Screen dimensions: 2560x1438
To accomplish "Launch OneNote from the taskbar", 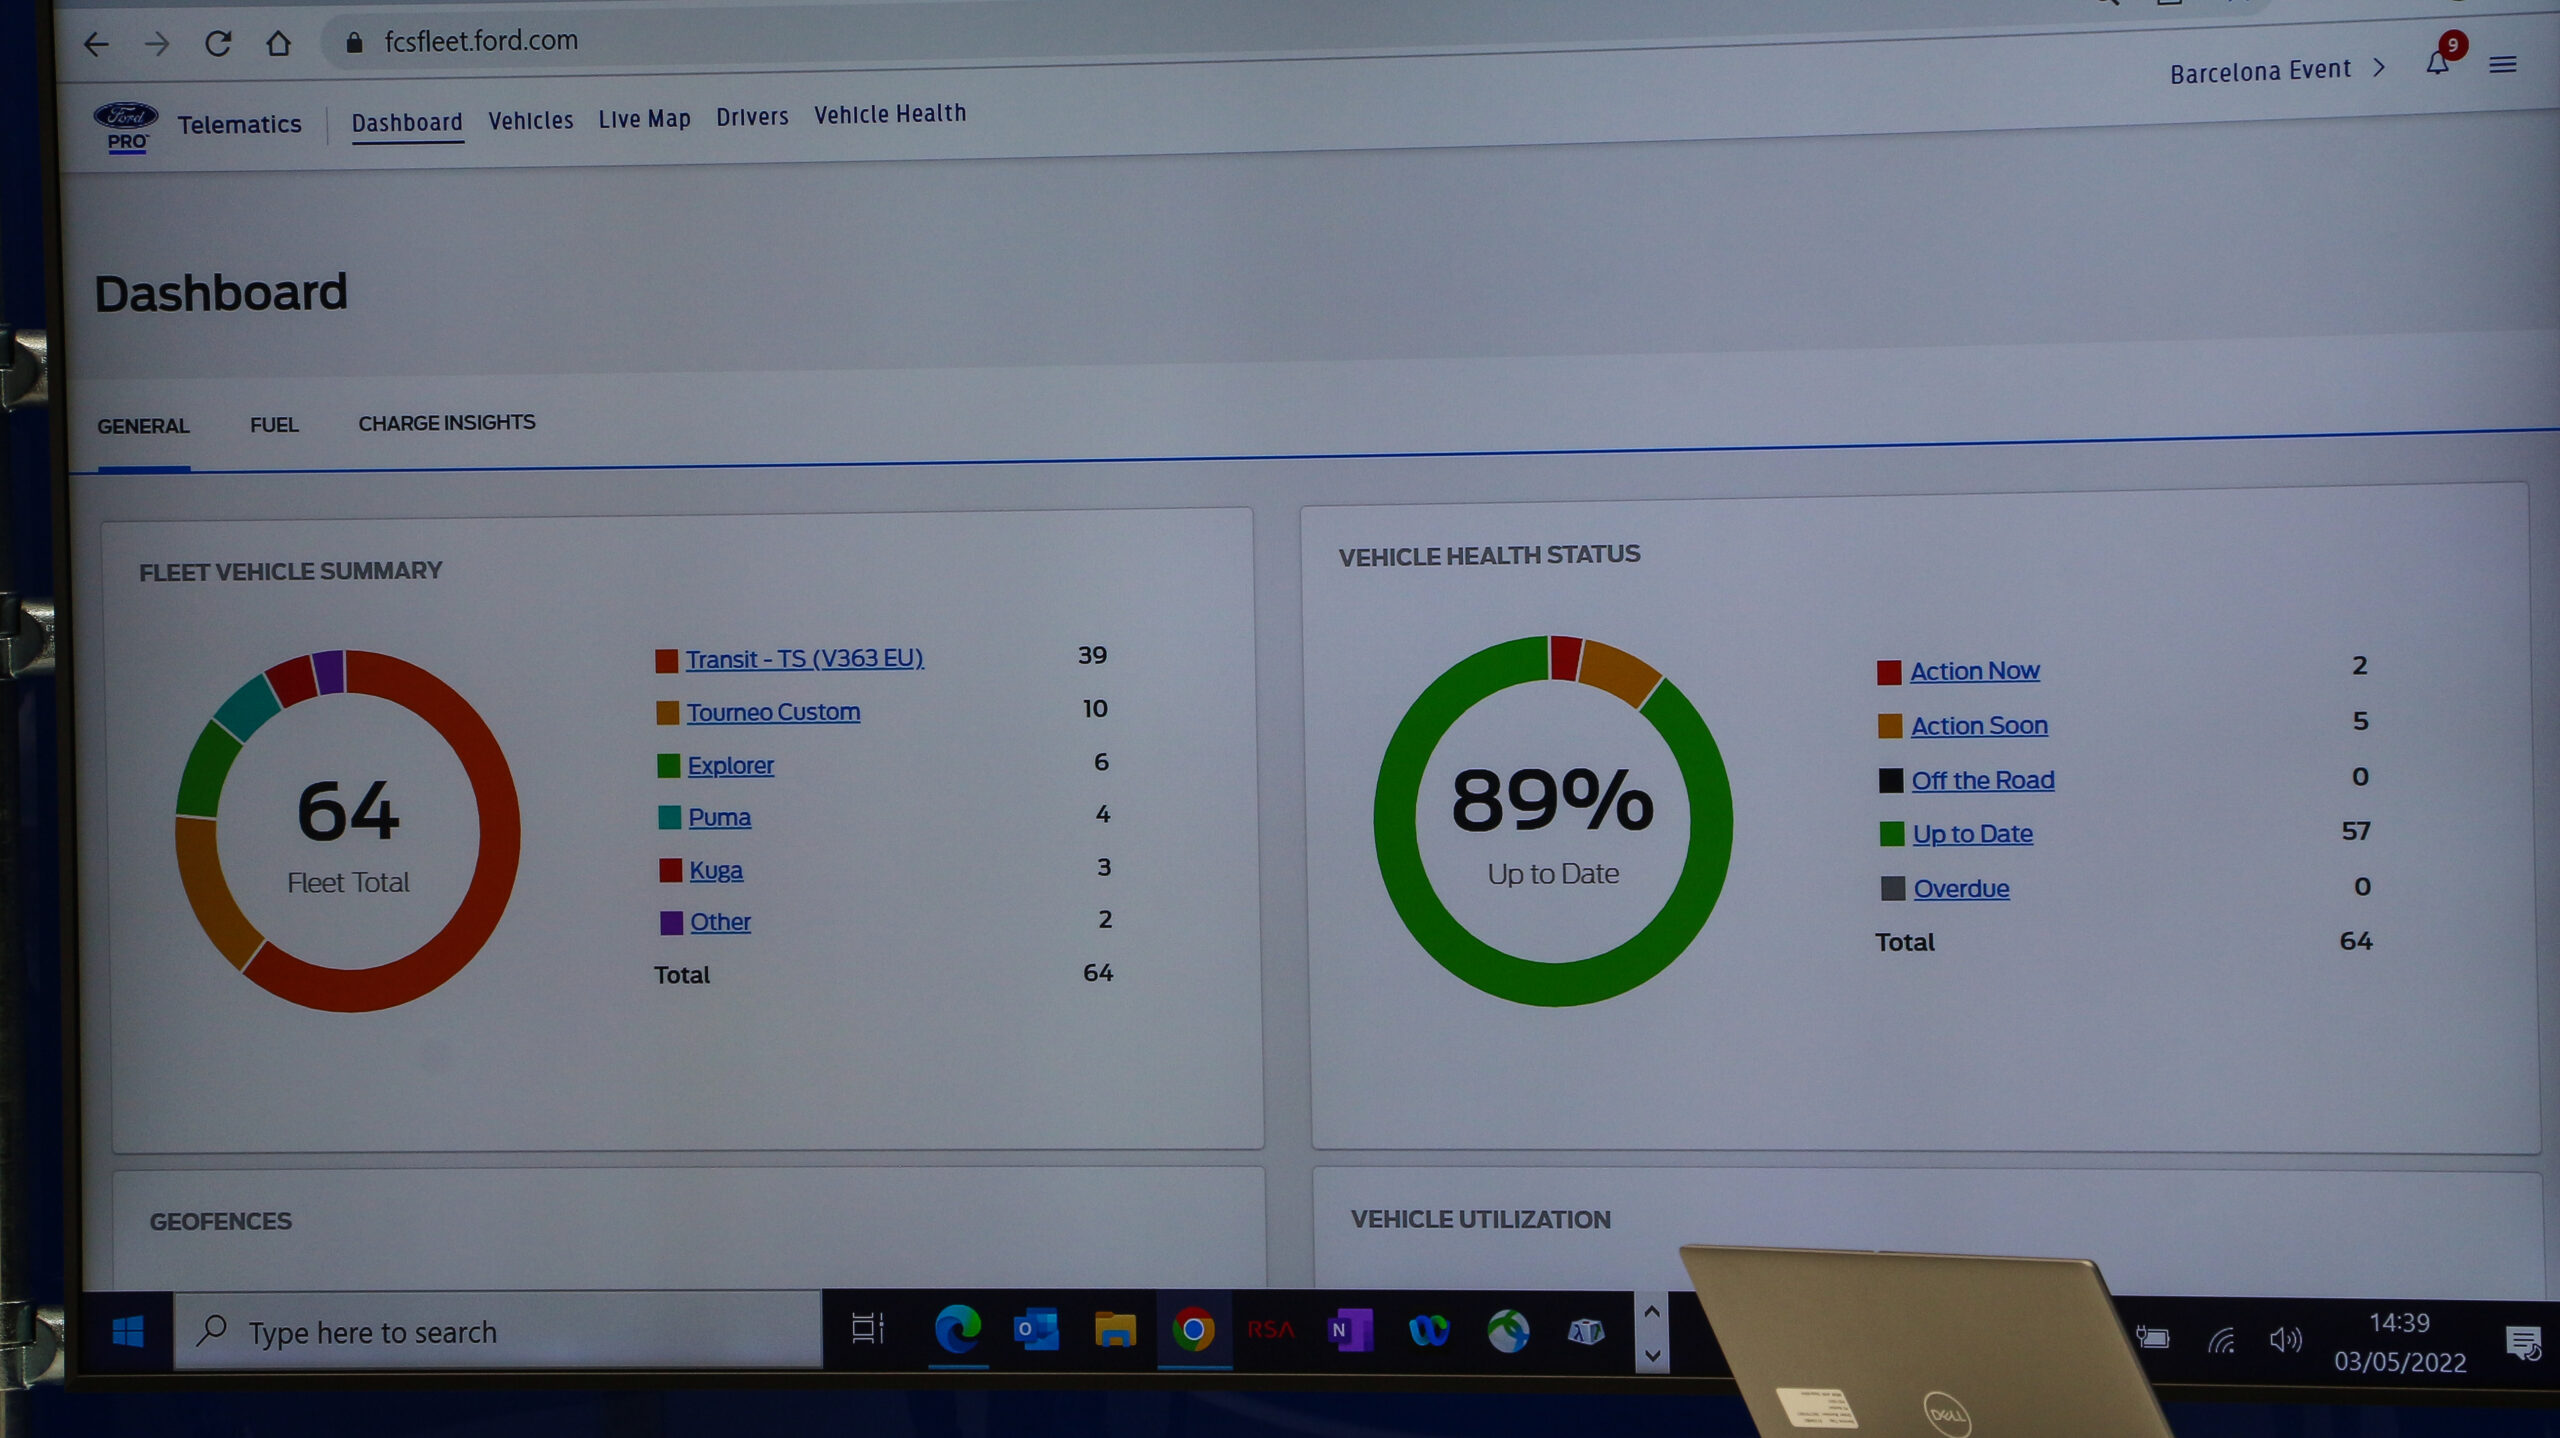I will (1349, 1331).
